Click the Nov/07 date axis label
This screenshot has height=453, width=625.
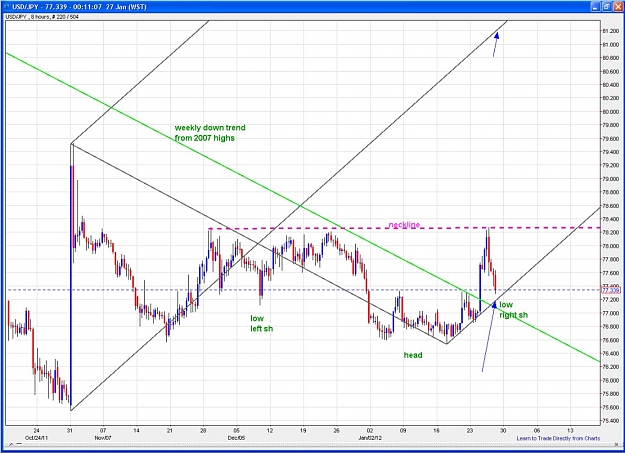click(103, 438)
